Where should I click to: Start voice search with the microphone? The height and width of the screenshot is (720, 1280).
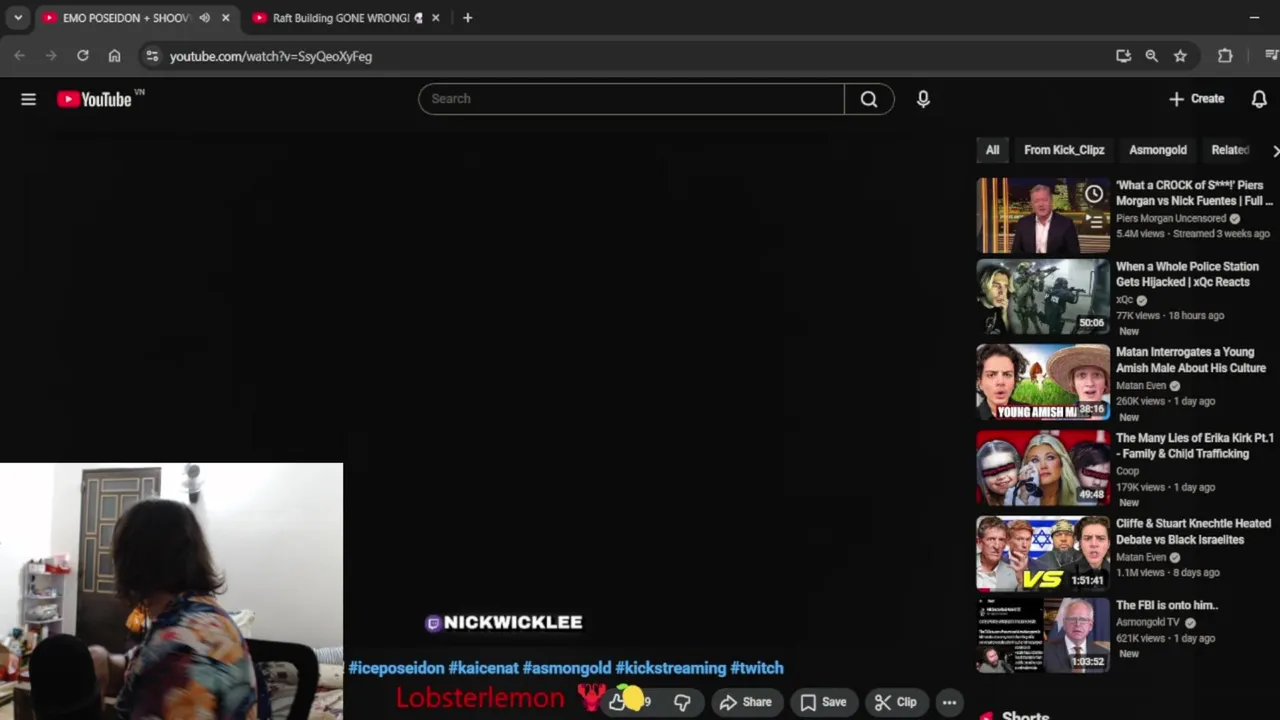point(923,99)
